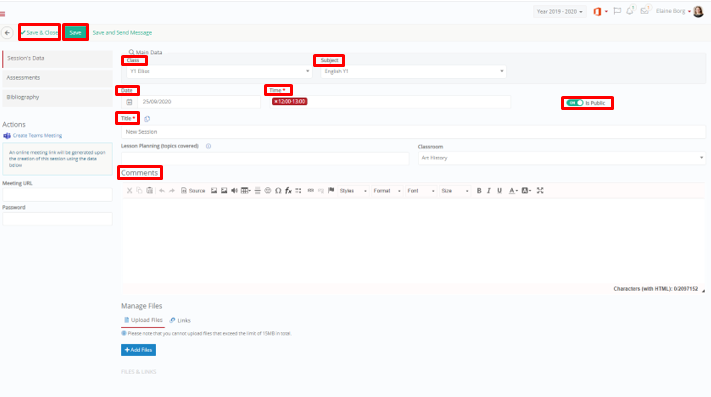Click the Cut icon in editor toolbar

129,191
